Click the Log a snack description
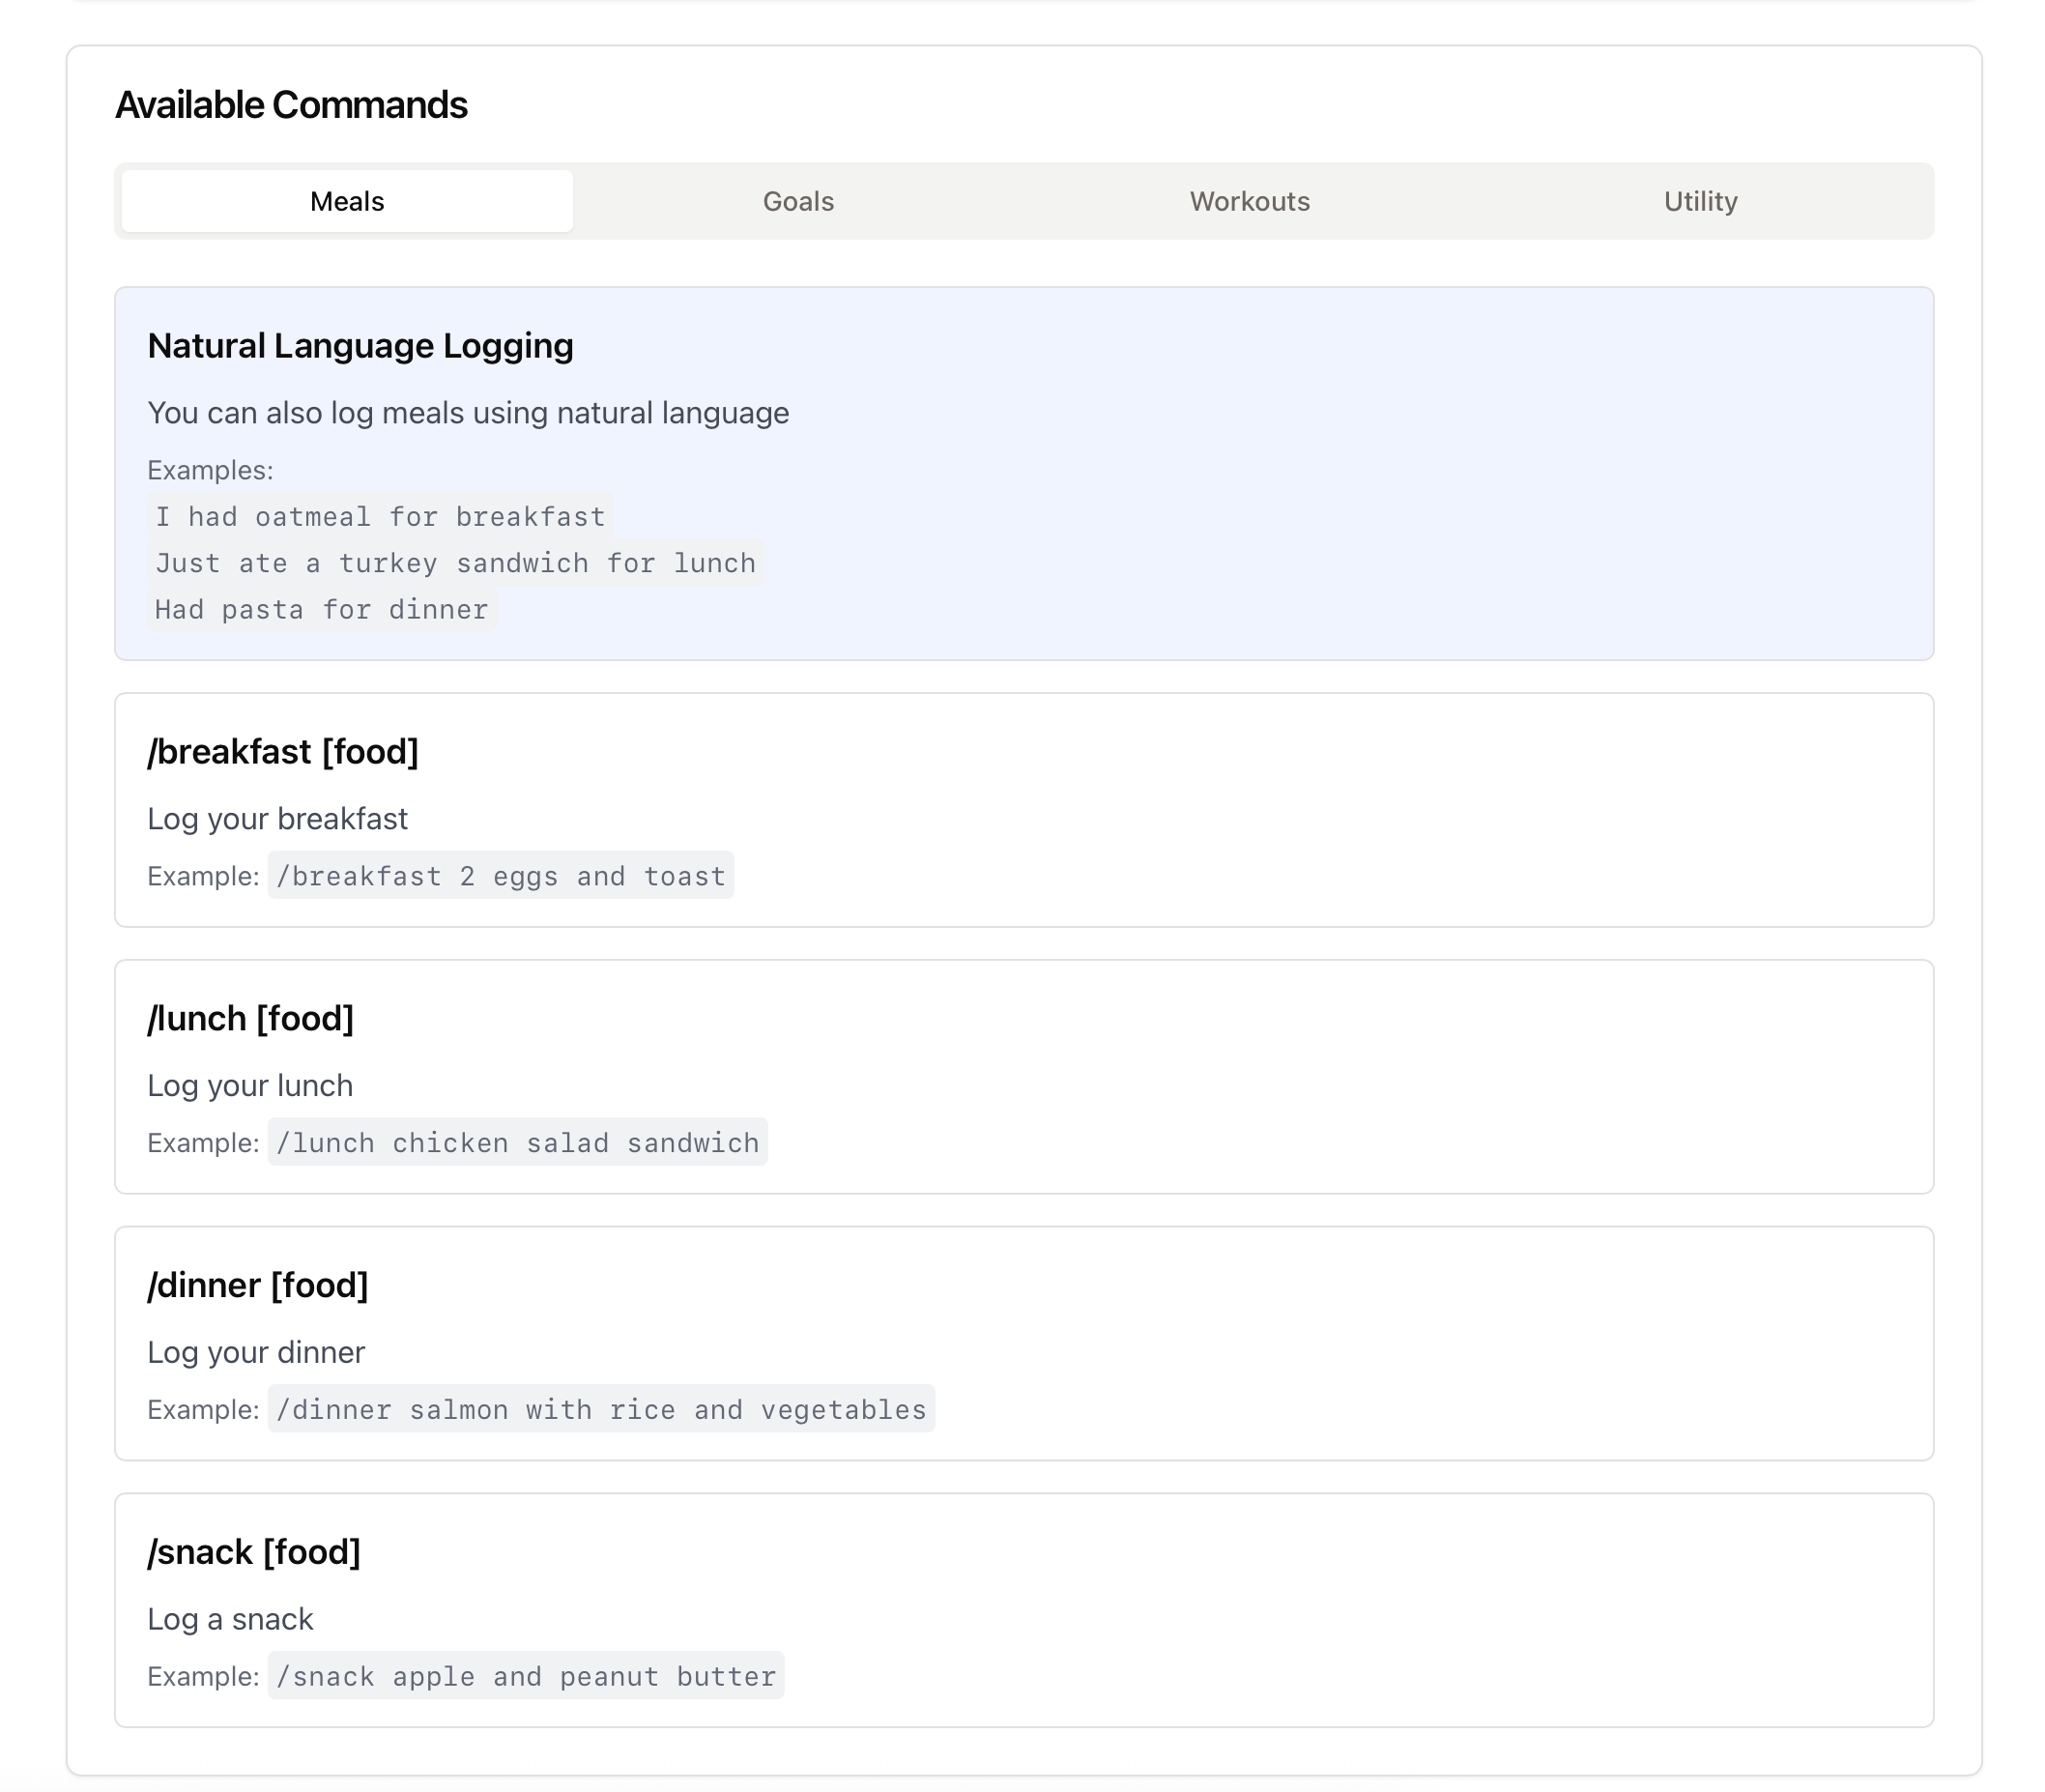 pos(230,1619)
